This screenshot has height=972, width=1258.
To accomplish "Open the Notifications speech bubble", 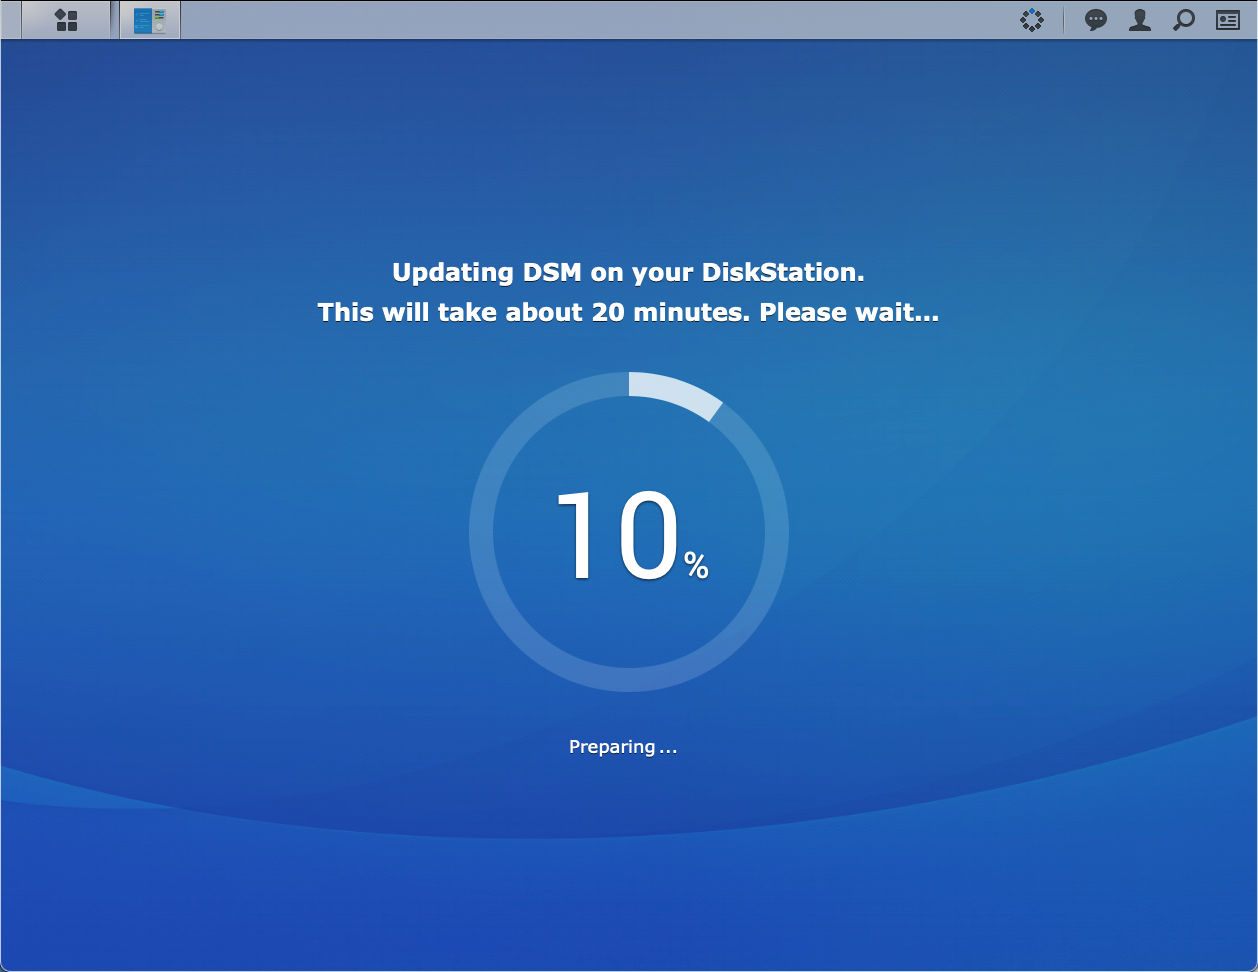I will pos(1096,20).
